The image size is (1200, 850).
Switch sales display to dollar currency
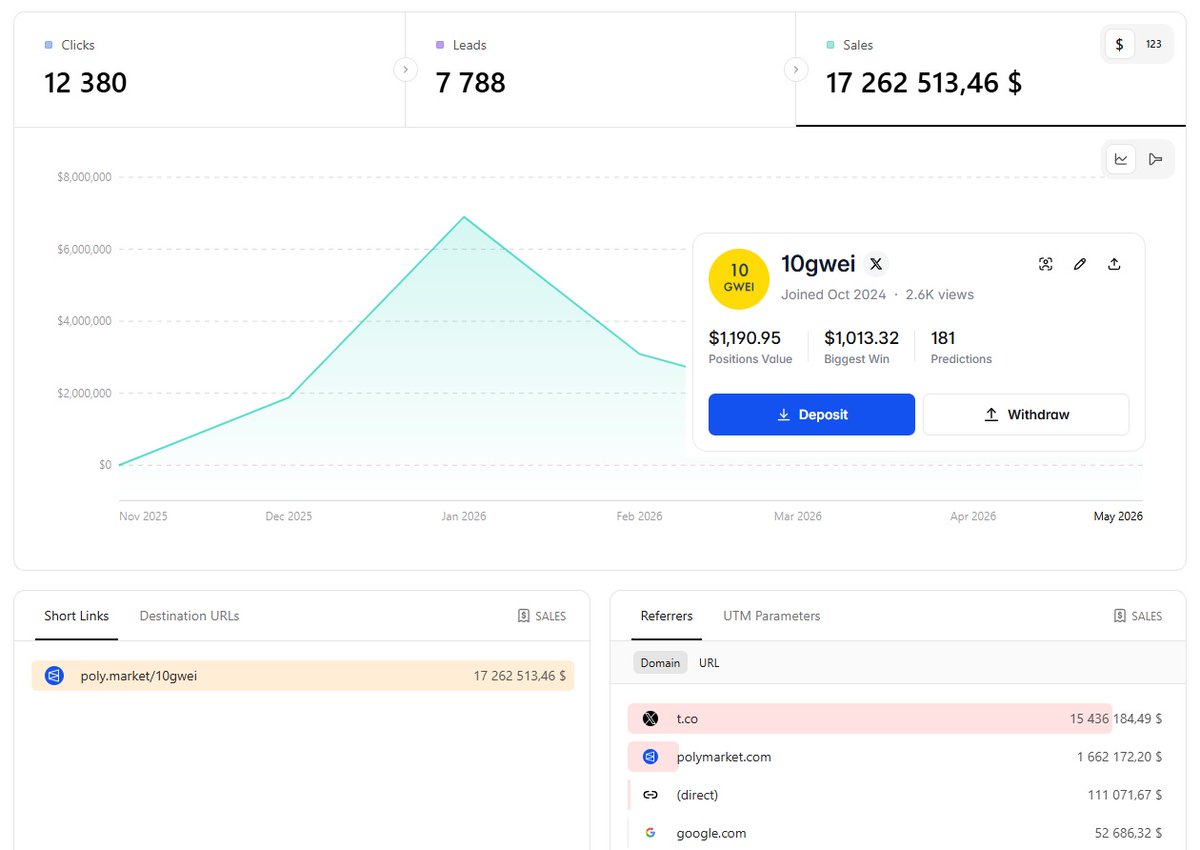pos(1119,44)
